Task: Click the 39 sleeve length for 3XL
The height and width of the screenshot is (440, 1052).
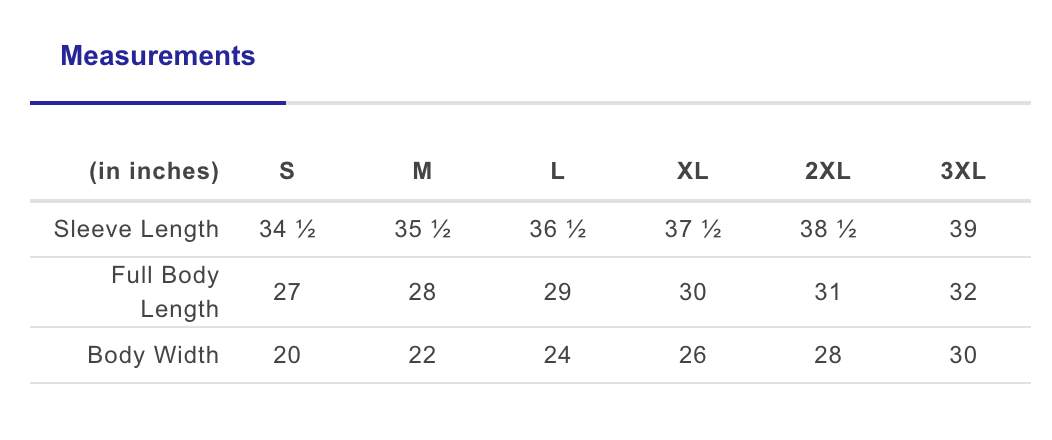Action: coord(964,230)
